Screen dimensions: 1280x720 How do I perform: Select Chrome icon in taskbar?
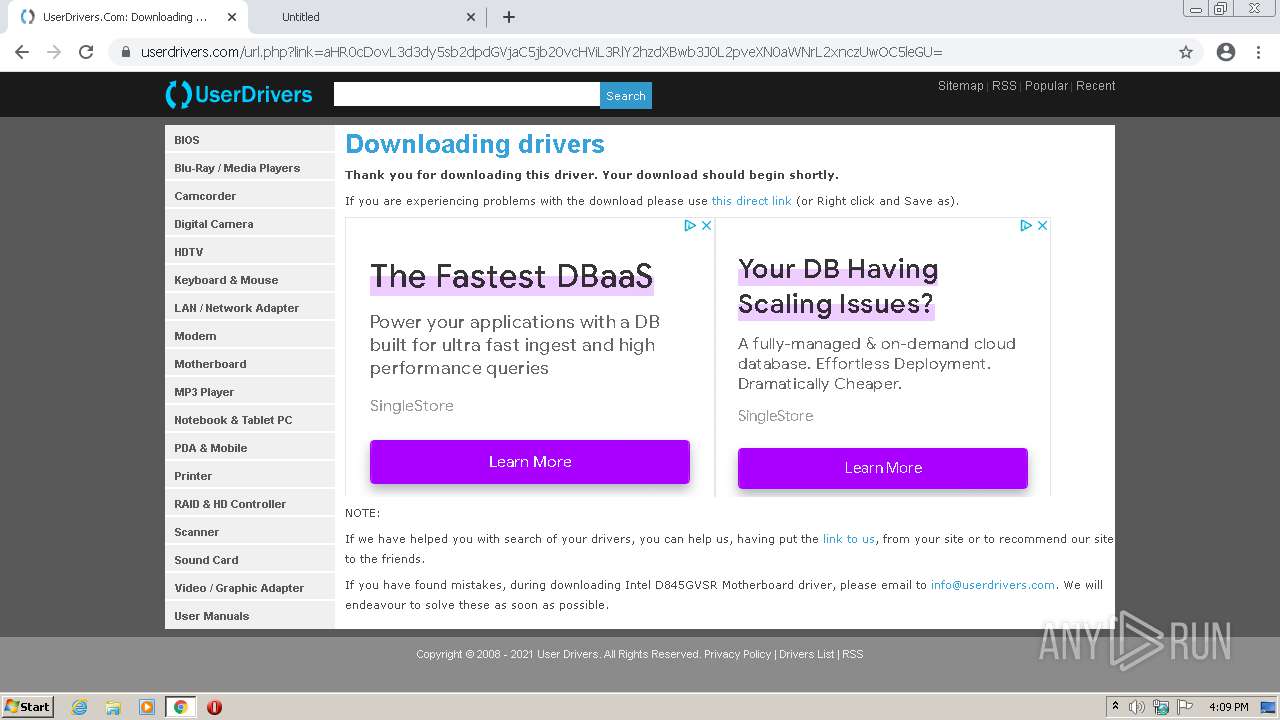coord(180,707)
